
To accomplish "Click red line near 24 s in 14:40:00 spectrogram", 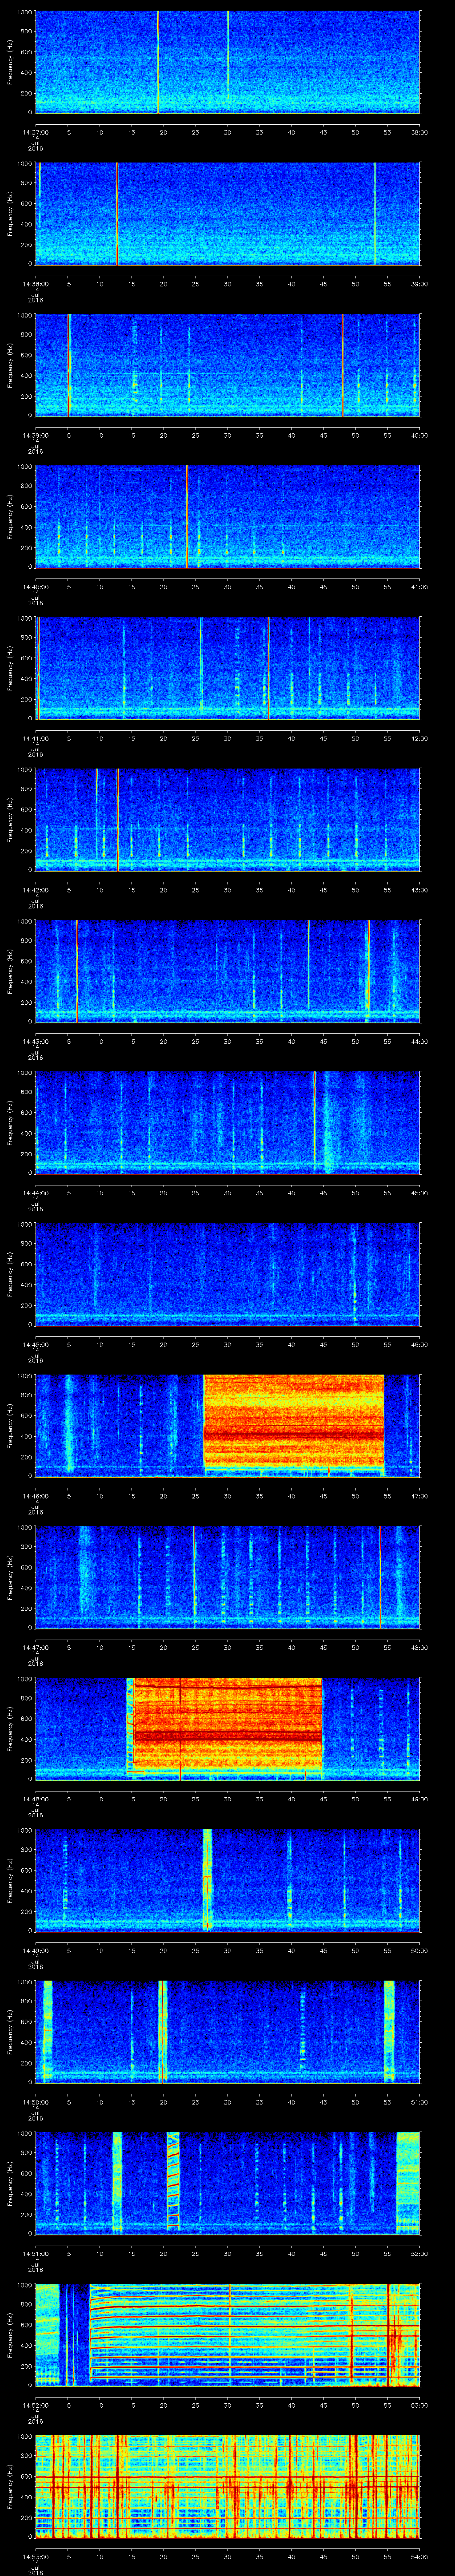I will pyautogui.click(x=187, y=516).
